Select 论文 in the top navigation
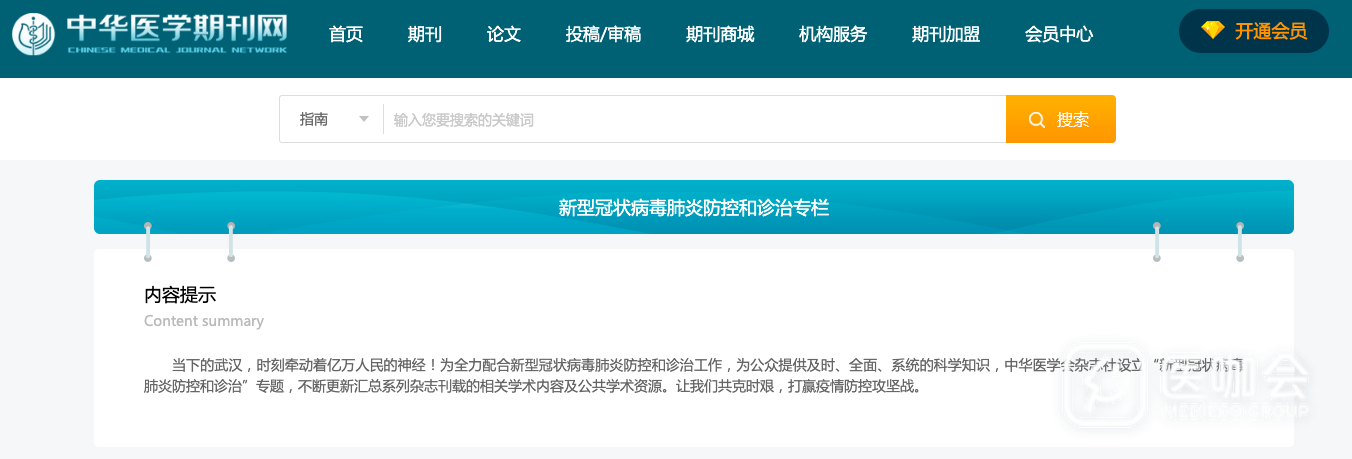Image resolution: width=1352 pixels, height=459 pixels. click(x=503, y=35)
